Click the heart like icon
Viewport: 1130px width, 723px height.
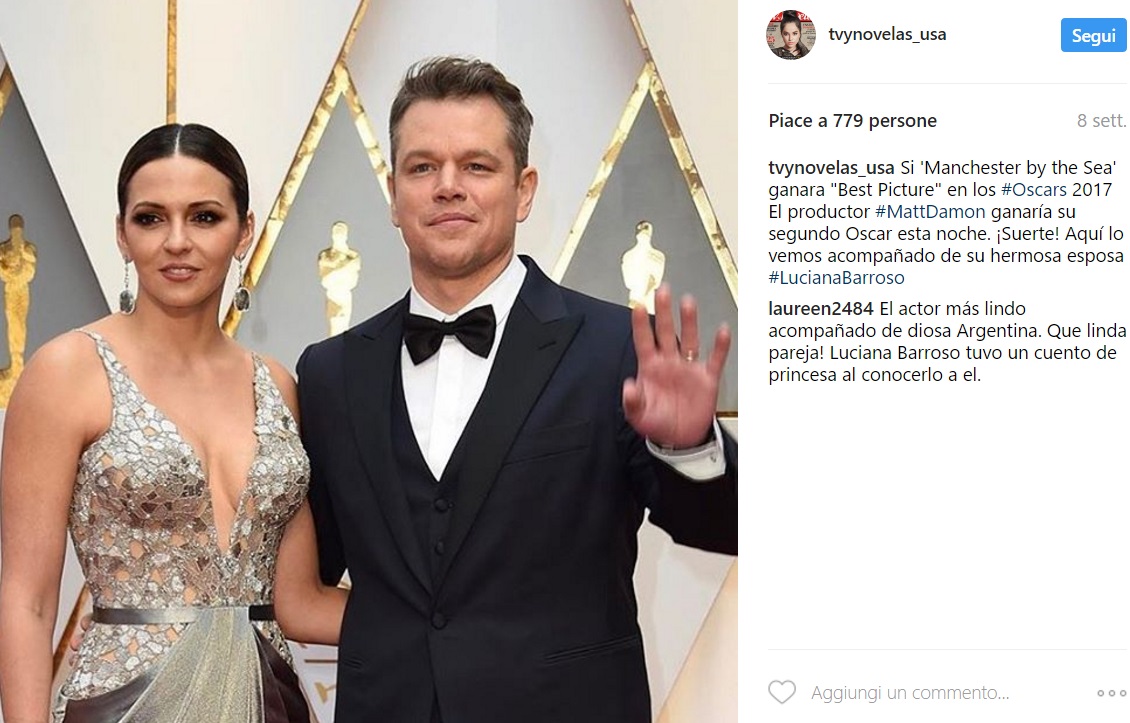point(782,692)
